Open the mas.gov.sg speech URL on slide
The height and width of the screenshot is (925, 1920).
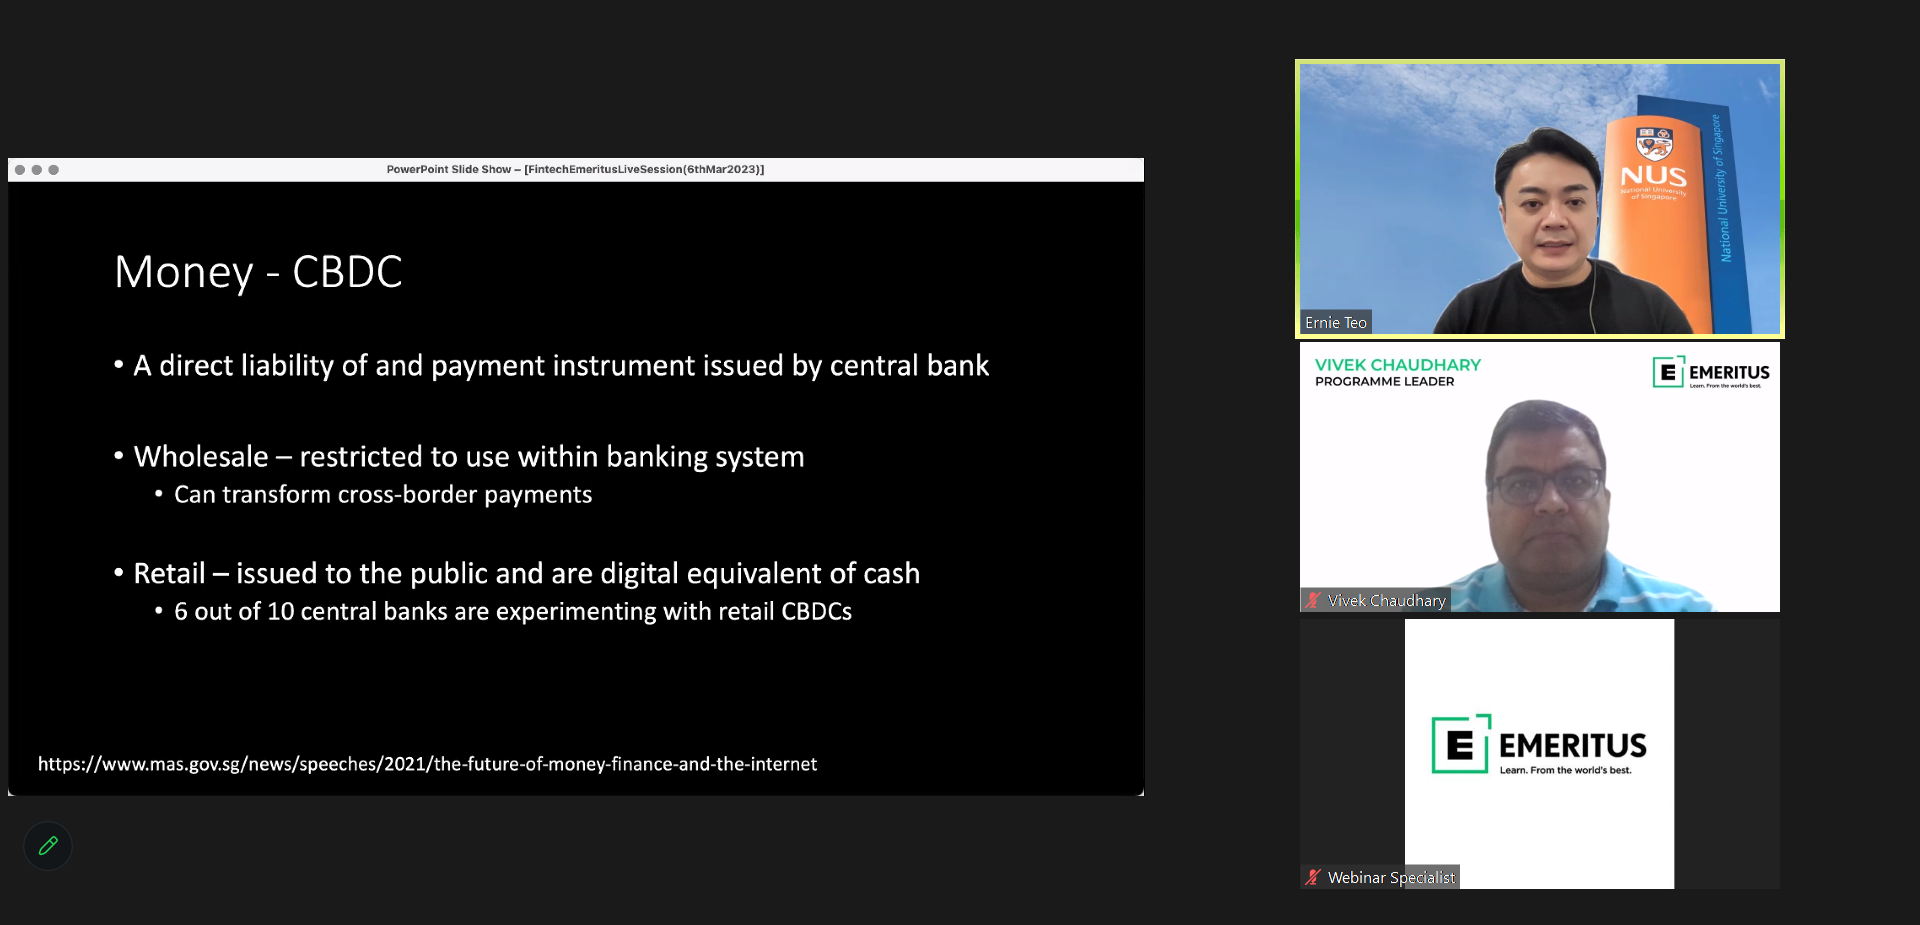427,764
